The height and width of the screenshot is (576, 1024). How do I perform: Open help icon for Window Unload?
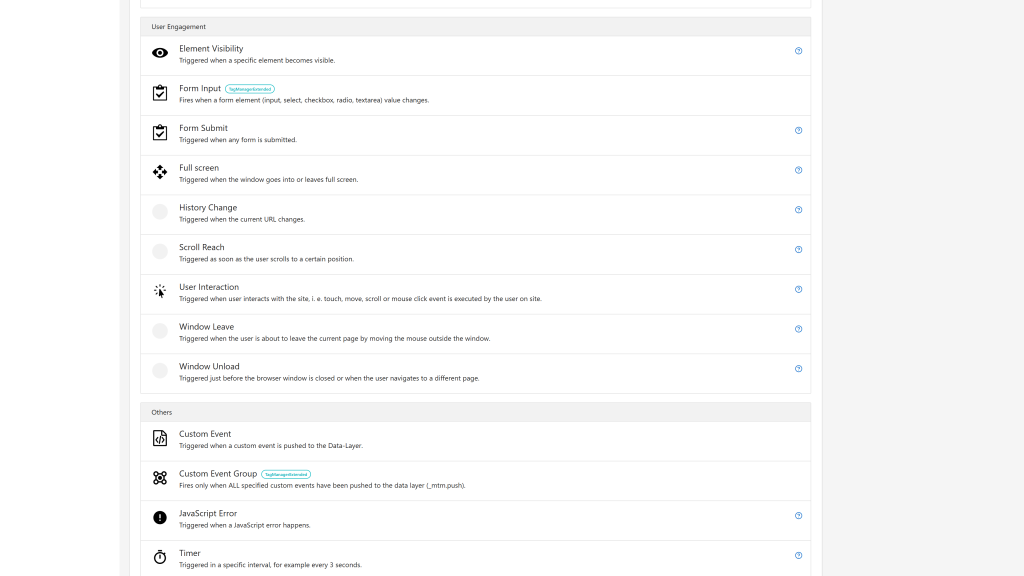(x=798, y=369)
